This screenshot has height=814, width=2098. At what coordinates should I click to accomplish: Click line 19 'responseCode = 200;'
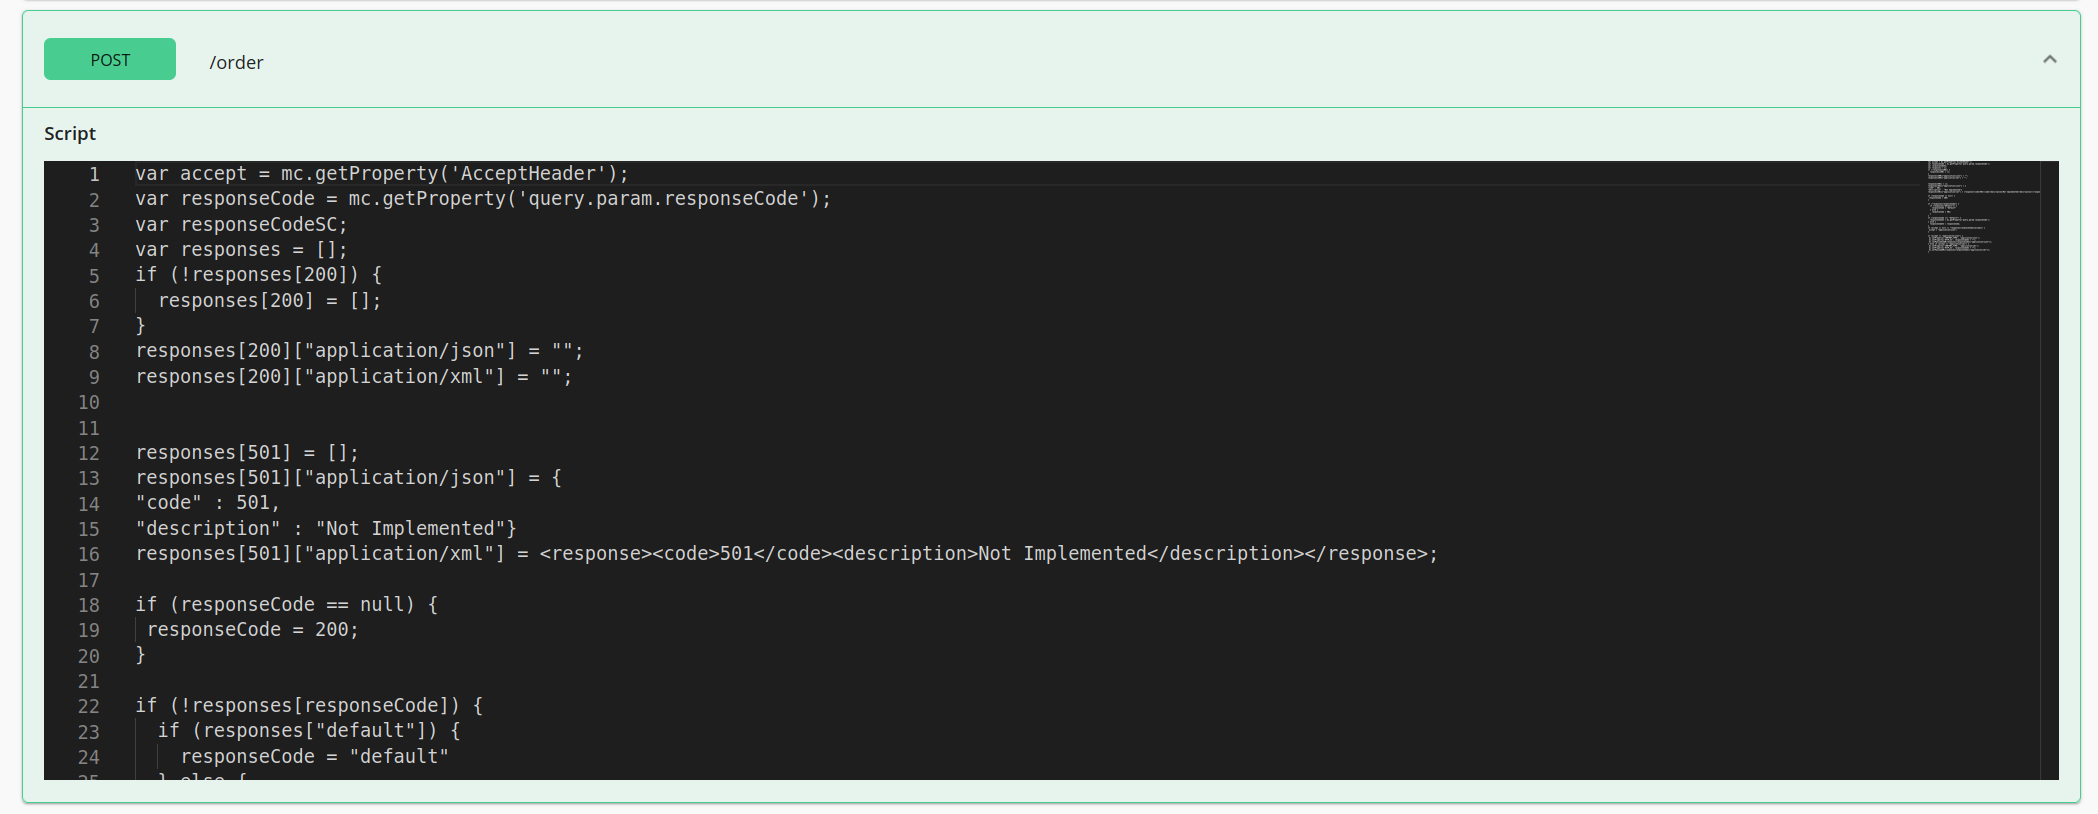coord(252,629)
